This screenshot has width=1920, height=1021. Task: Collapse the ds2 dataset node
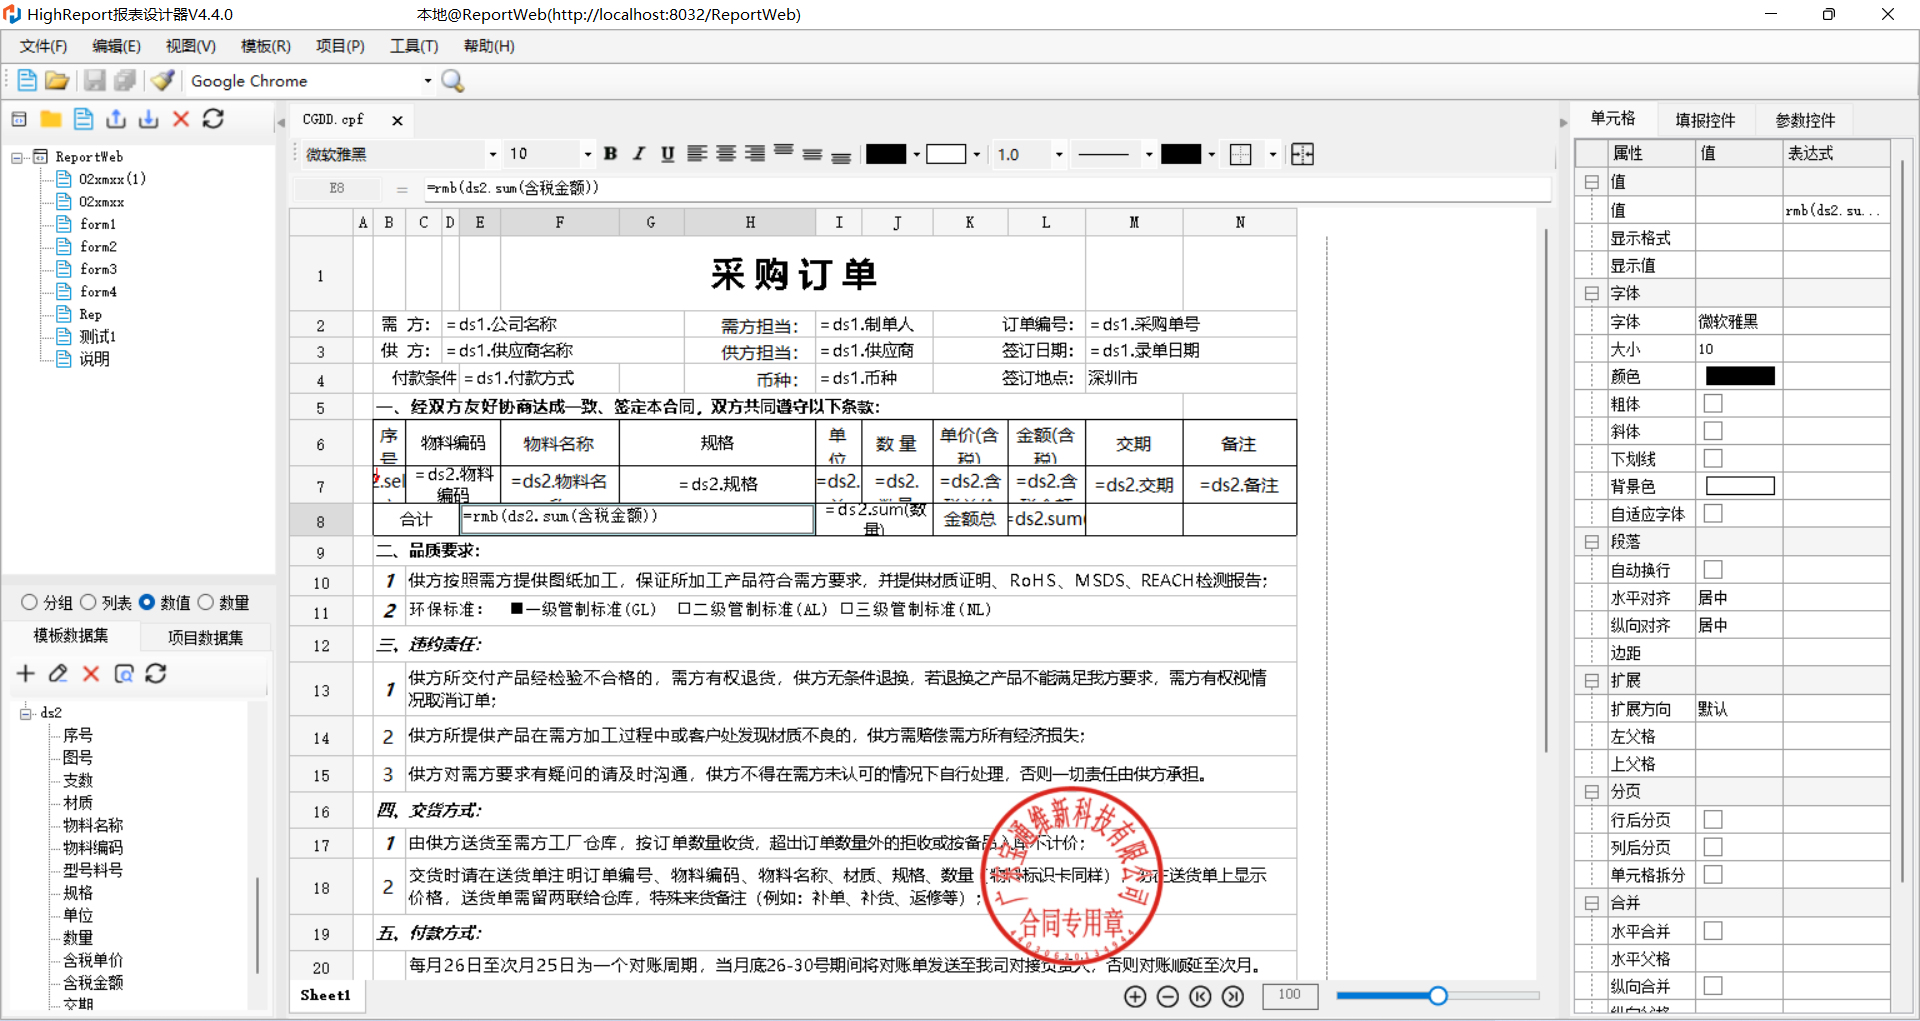coord(25,713)
